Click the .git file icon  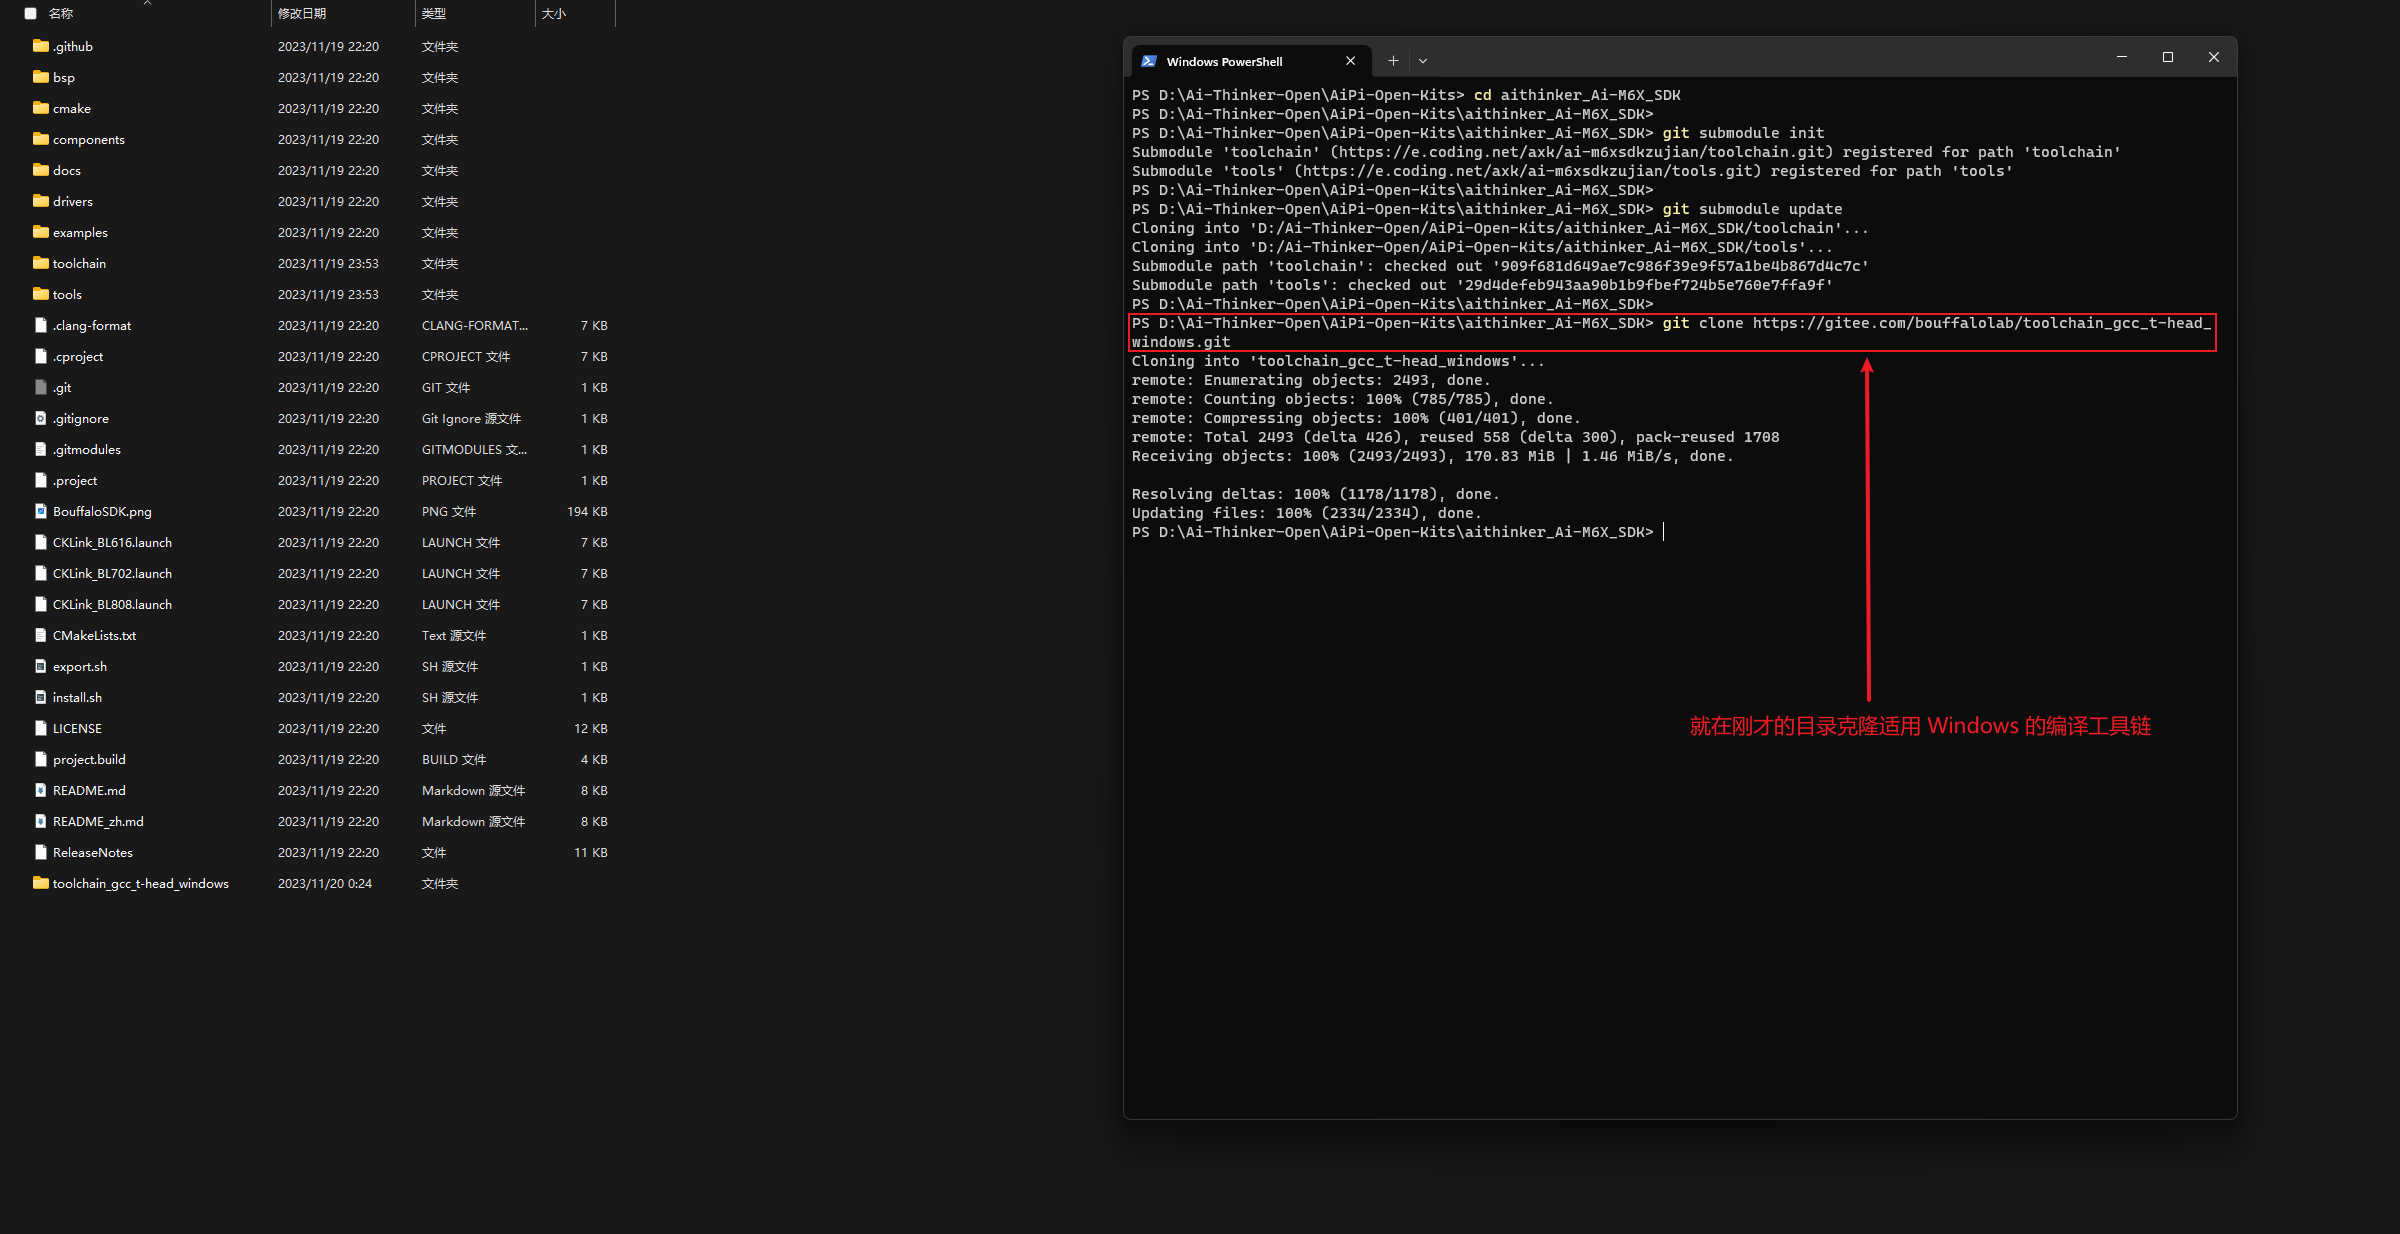point(40,387)
